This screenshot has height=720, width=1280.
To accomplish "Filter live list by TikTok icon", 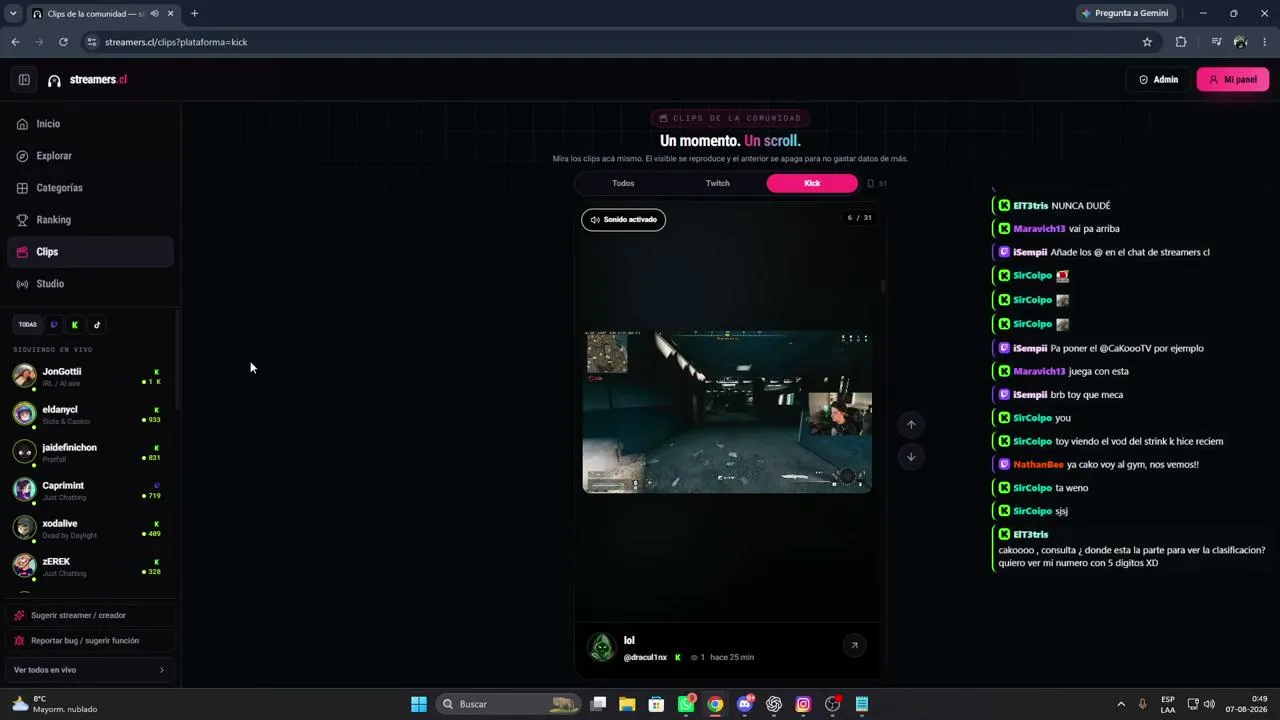I will 97,325.
